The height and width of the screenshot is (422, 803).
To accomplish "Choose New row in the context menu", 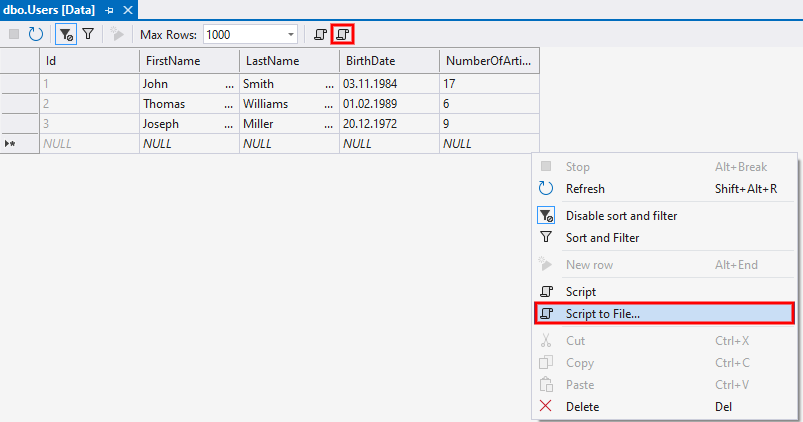I will pyautogui.click(x=664, y=265).
